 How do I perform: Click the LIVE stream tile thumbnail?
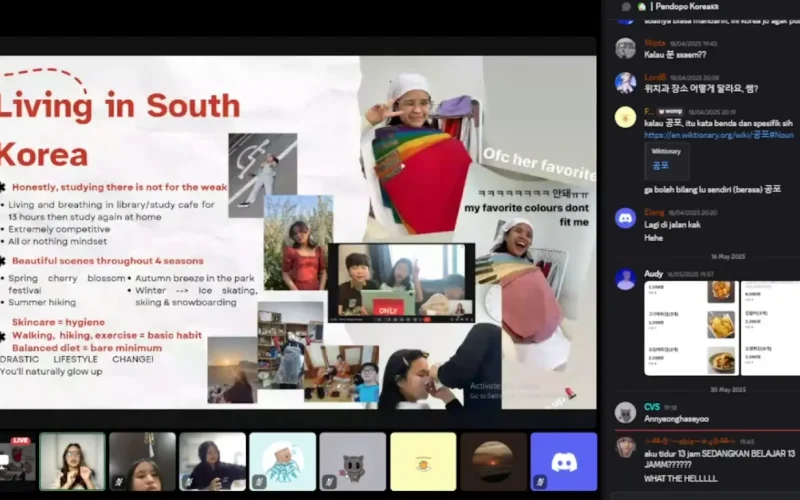pos(16,462)
